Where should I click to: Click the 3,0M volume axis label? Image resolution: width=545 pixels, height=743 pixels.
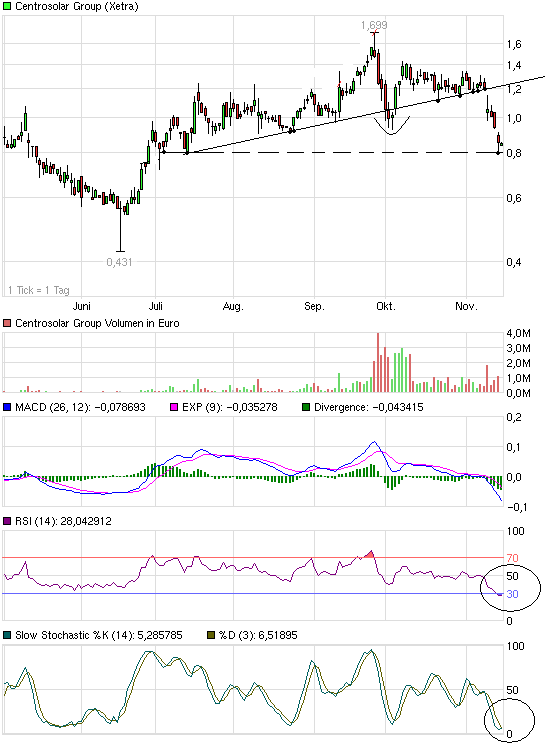click(x=518, y=348)
